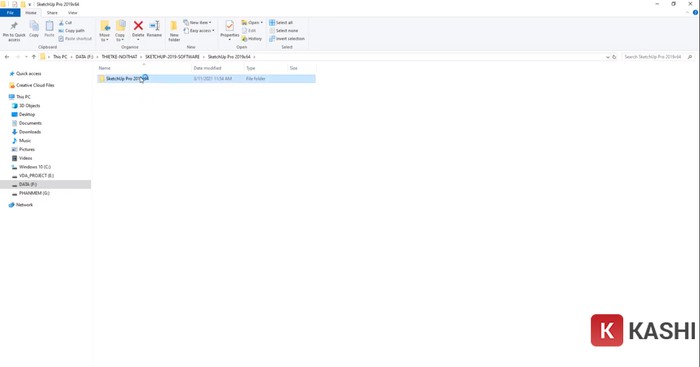Click the search SketchUp Pro box
This screenshot has height=367, width=700.
pos(657,57)
